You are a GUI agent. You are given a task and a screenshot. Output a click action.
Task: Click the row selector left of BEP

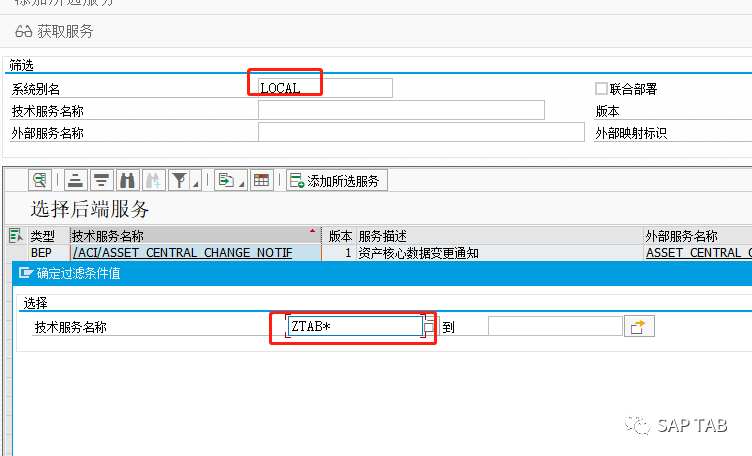[x=17, y=253]
